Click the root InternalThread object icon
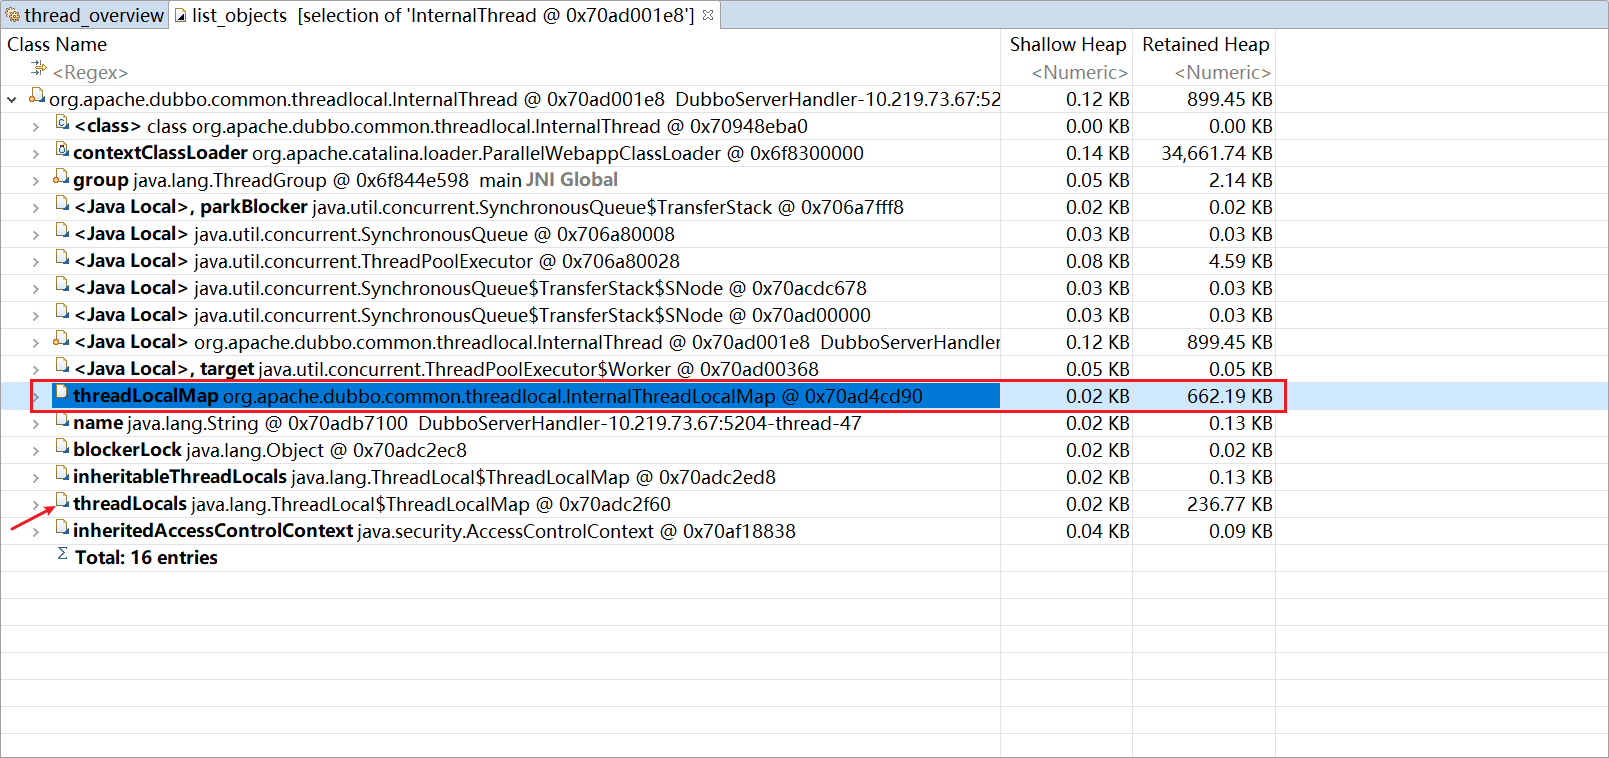Viewport: 1609px width, 758px height. pyautogui.click(x=37, y=96)
